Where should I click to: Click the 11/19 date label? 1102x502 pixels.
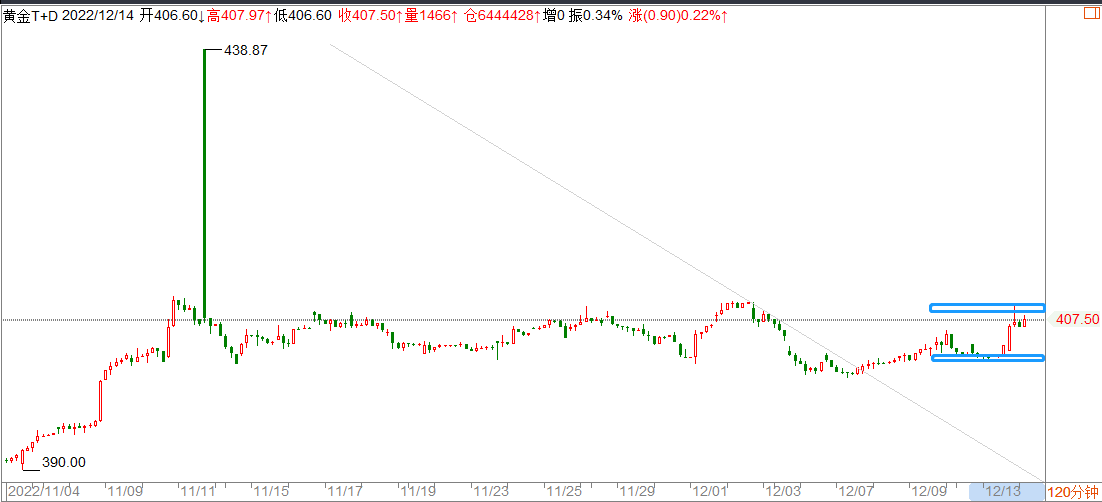pyautogui.click(x=417, y=490)
